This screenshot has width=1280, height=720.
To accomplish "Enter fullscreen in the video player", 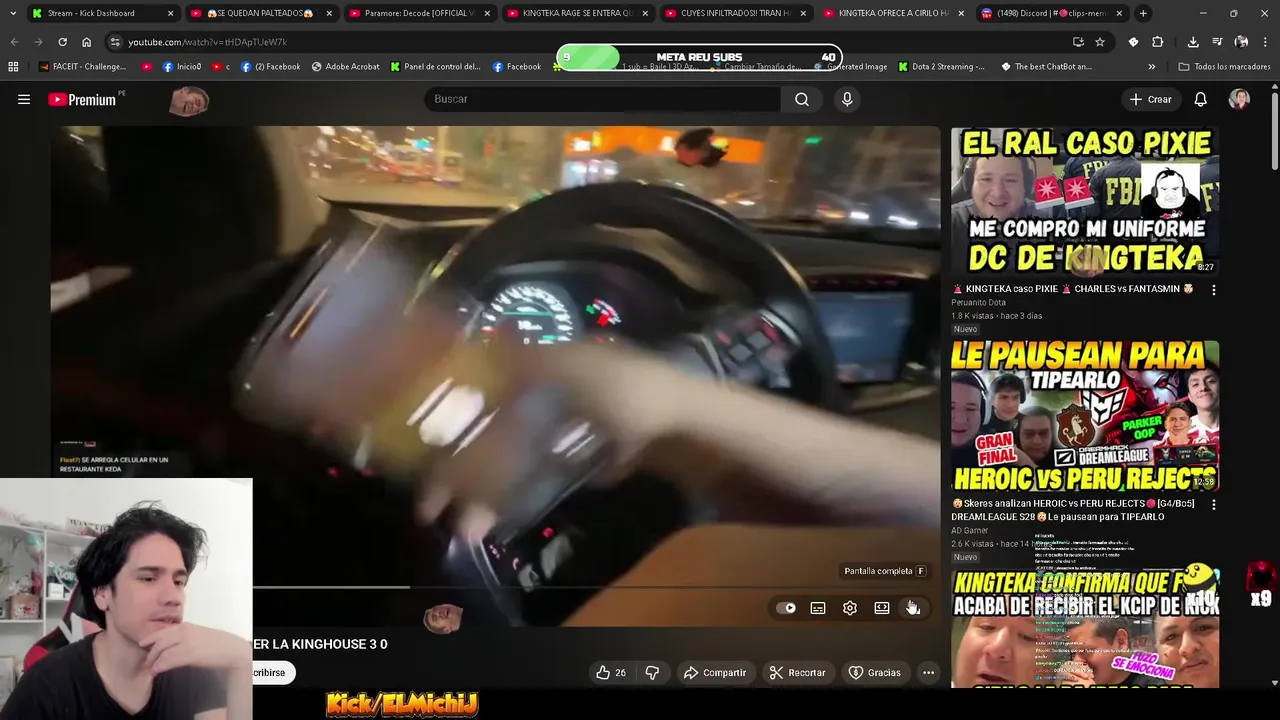I will [x=913, y=608].
